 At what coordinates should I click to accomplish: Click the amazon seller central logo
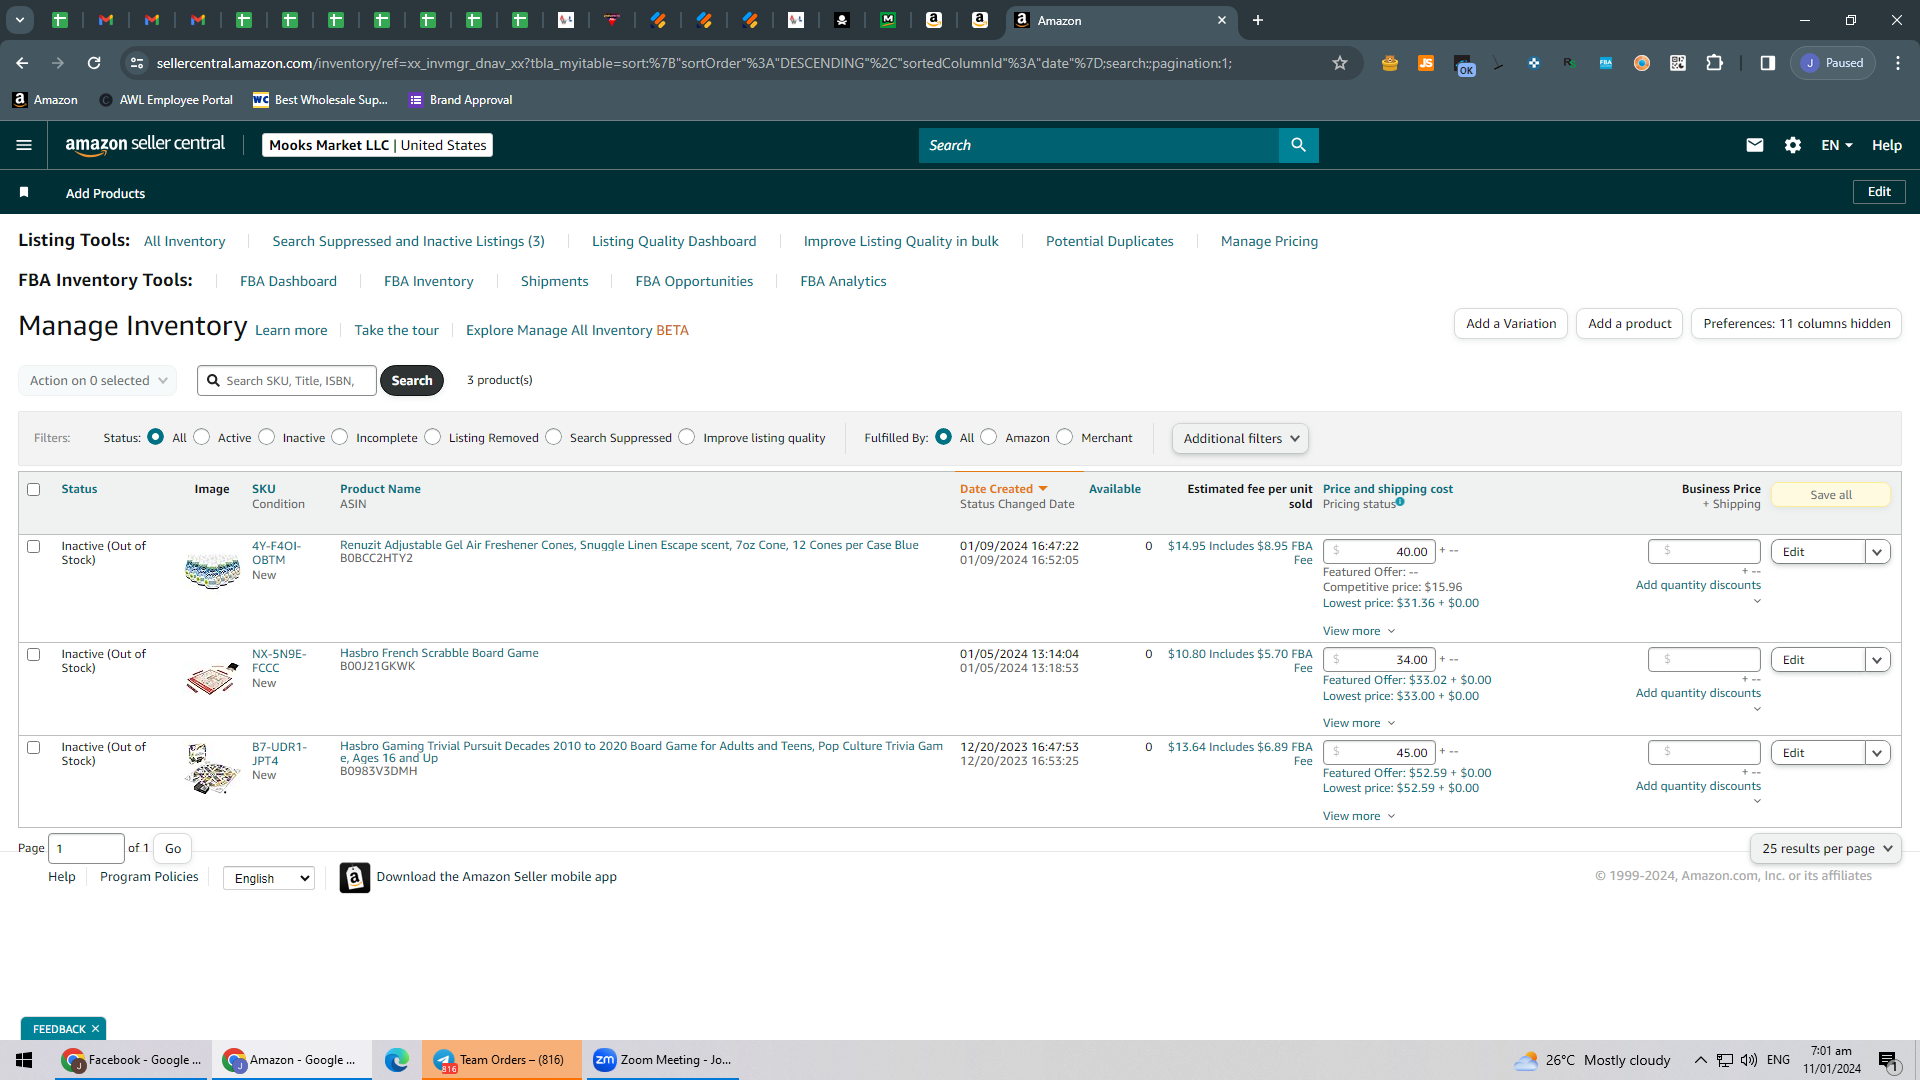pyautogui.click(x=145, y=145)
